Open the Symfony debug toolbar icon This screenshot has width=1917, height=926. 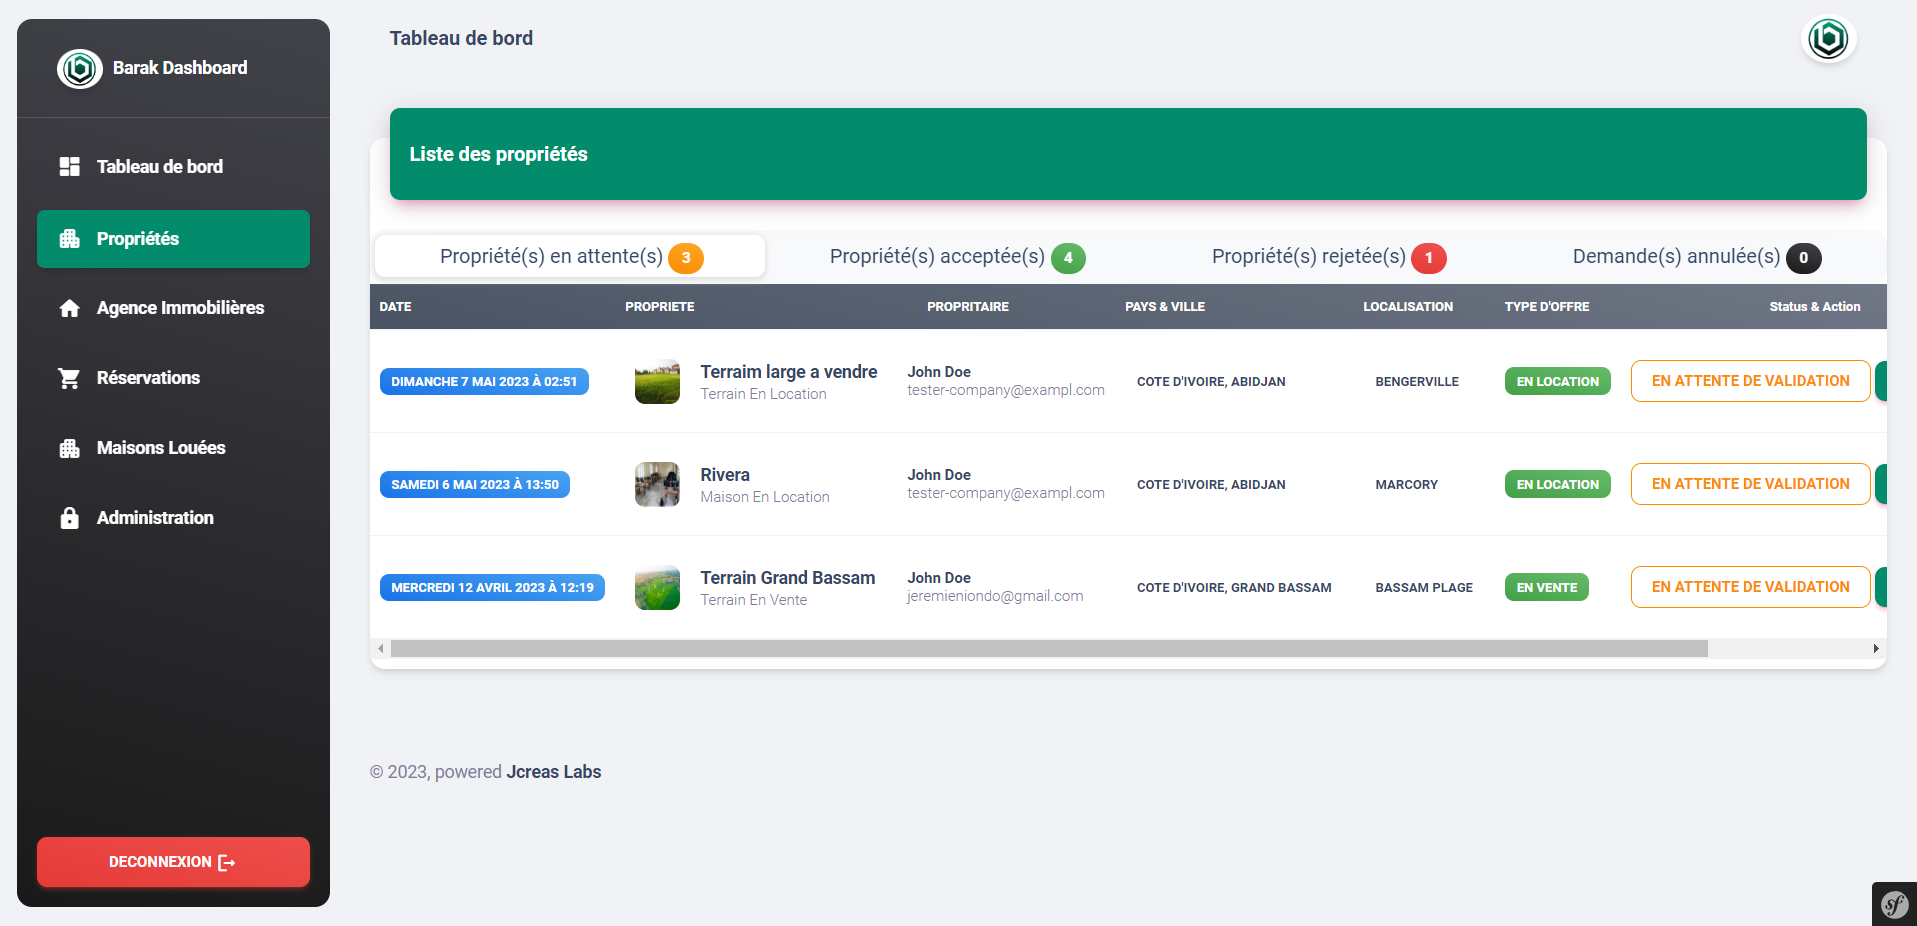pos(1894,904)
